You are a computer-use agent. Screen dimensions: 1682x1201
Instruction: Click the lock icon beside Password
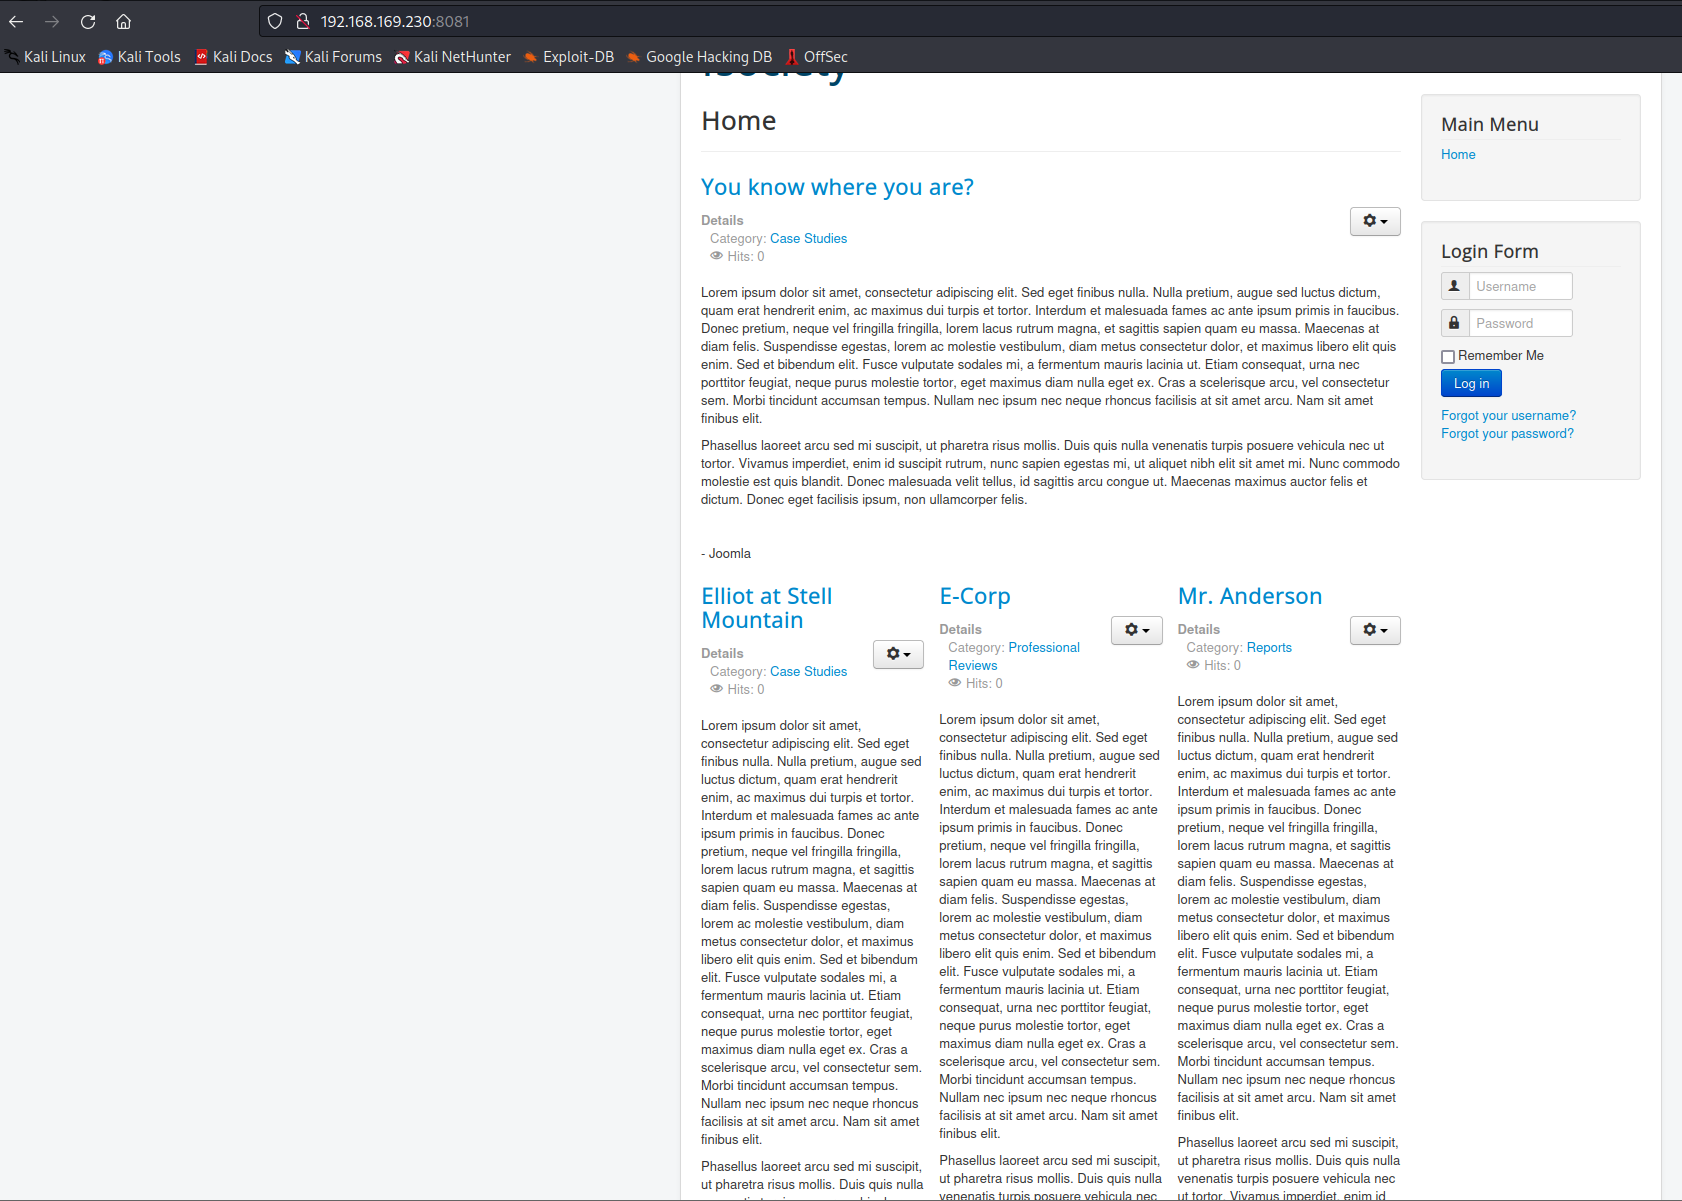[1455, 323]
